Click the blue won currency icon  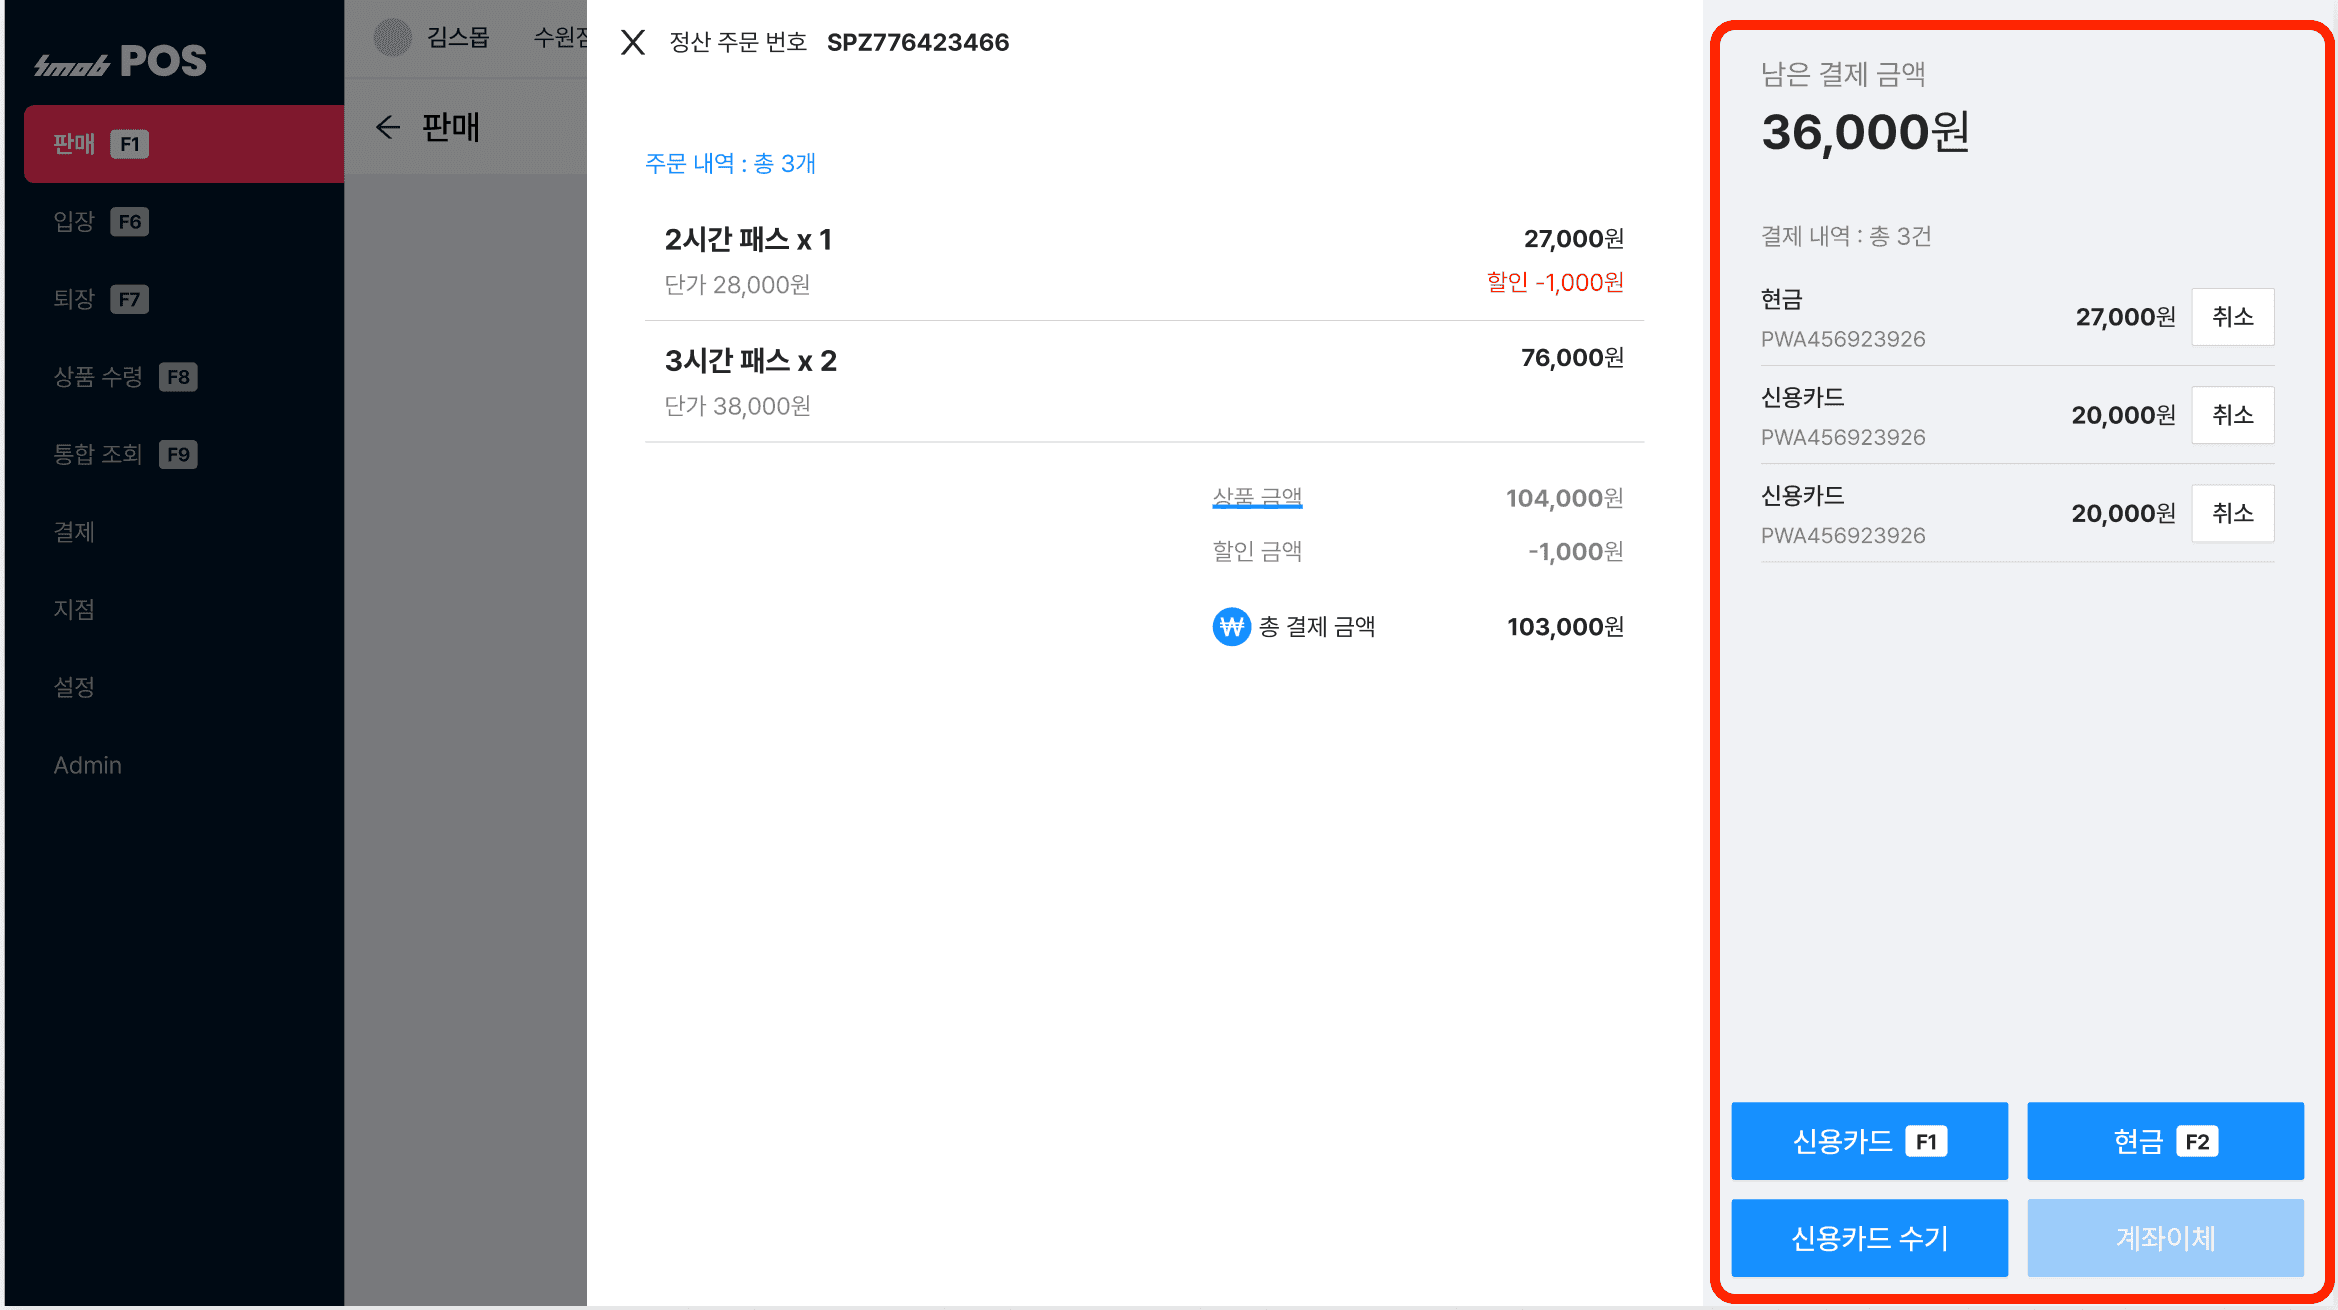(1231, 627)
